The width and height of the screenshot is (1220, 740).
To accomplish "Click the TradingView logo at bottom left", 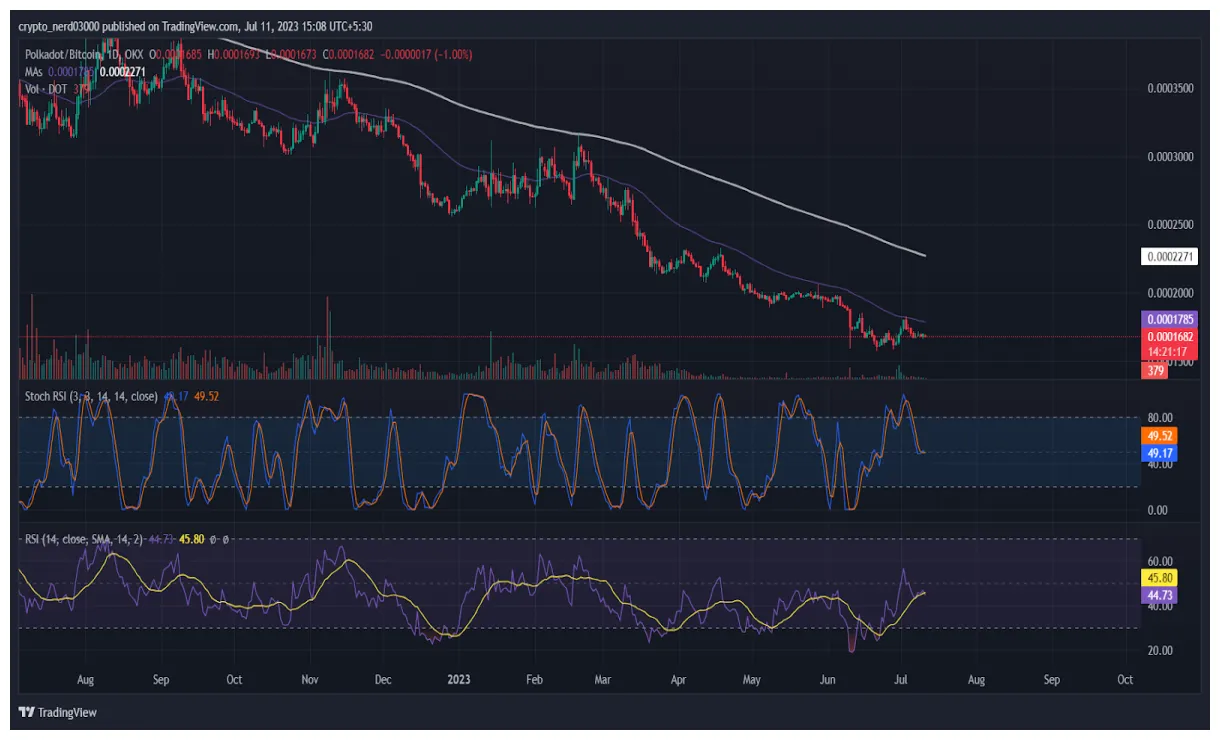I will [59, 713].
